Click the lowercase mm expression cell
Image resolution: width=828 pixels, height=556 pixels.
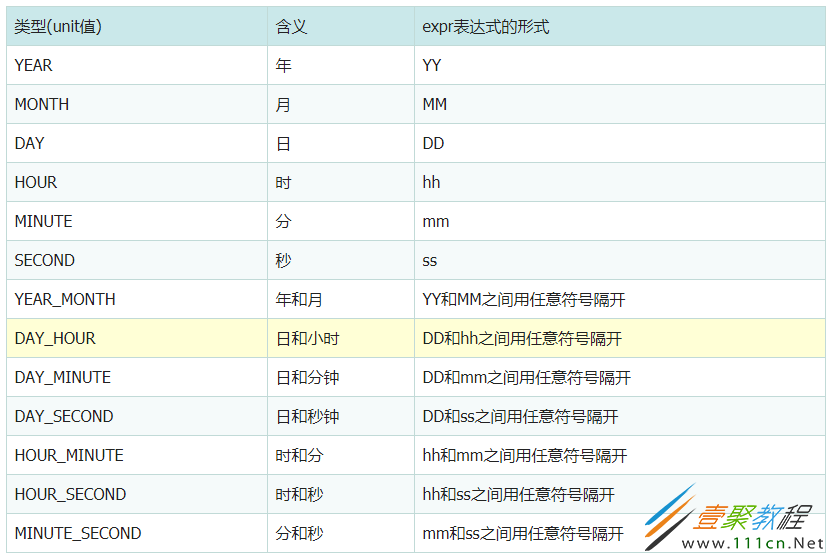[x=620, y=221]
